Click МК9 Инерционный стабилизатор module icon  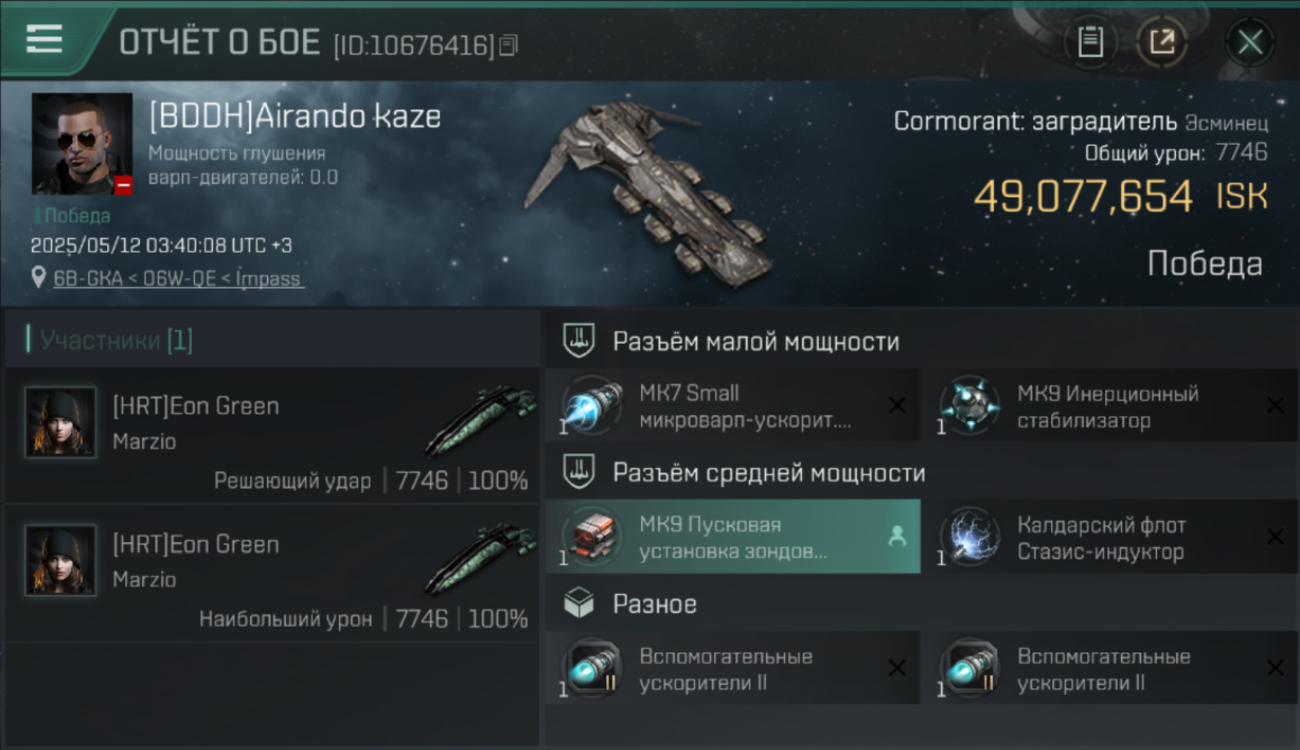[x=970, y=407]
